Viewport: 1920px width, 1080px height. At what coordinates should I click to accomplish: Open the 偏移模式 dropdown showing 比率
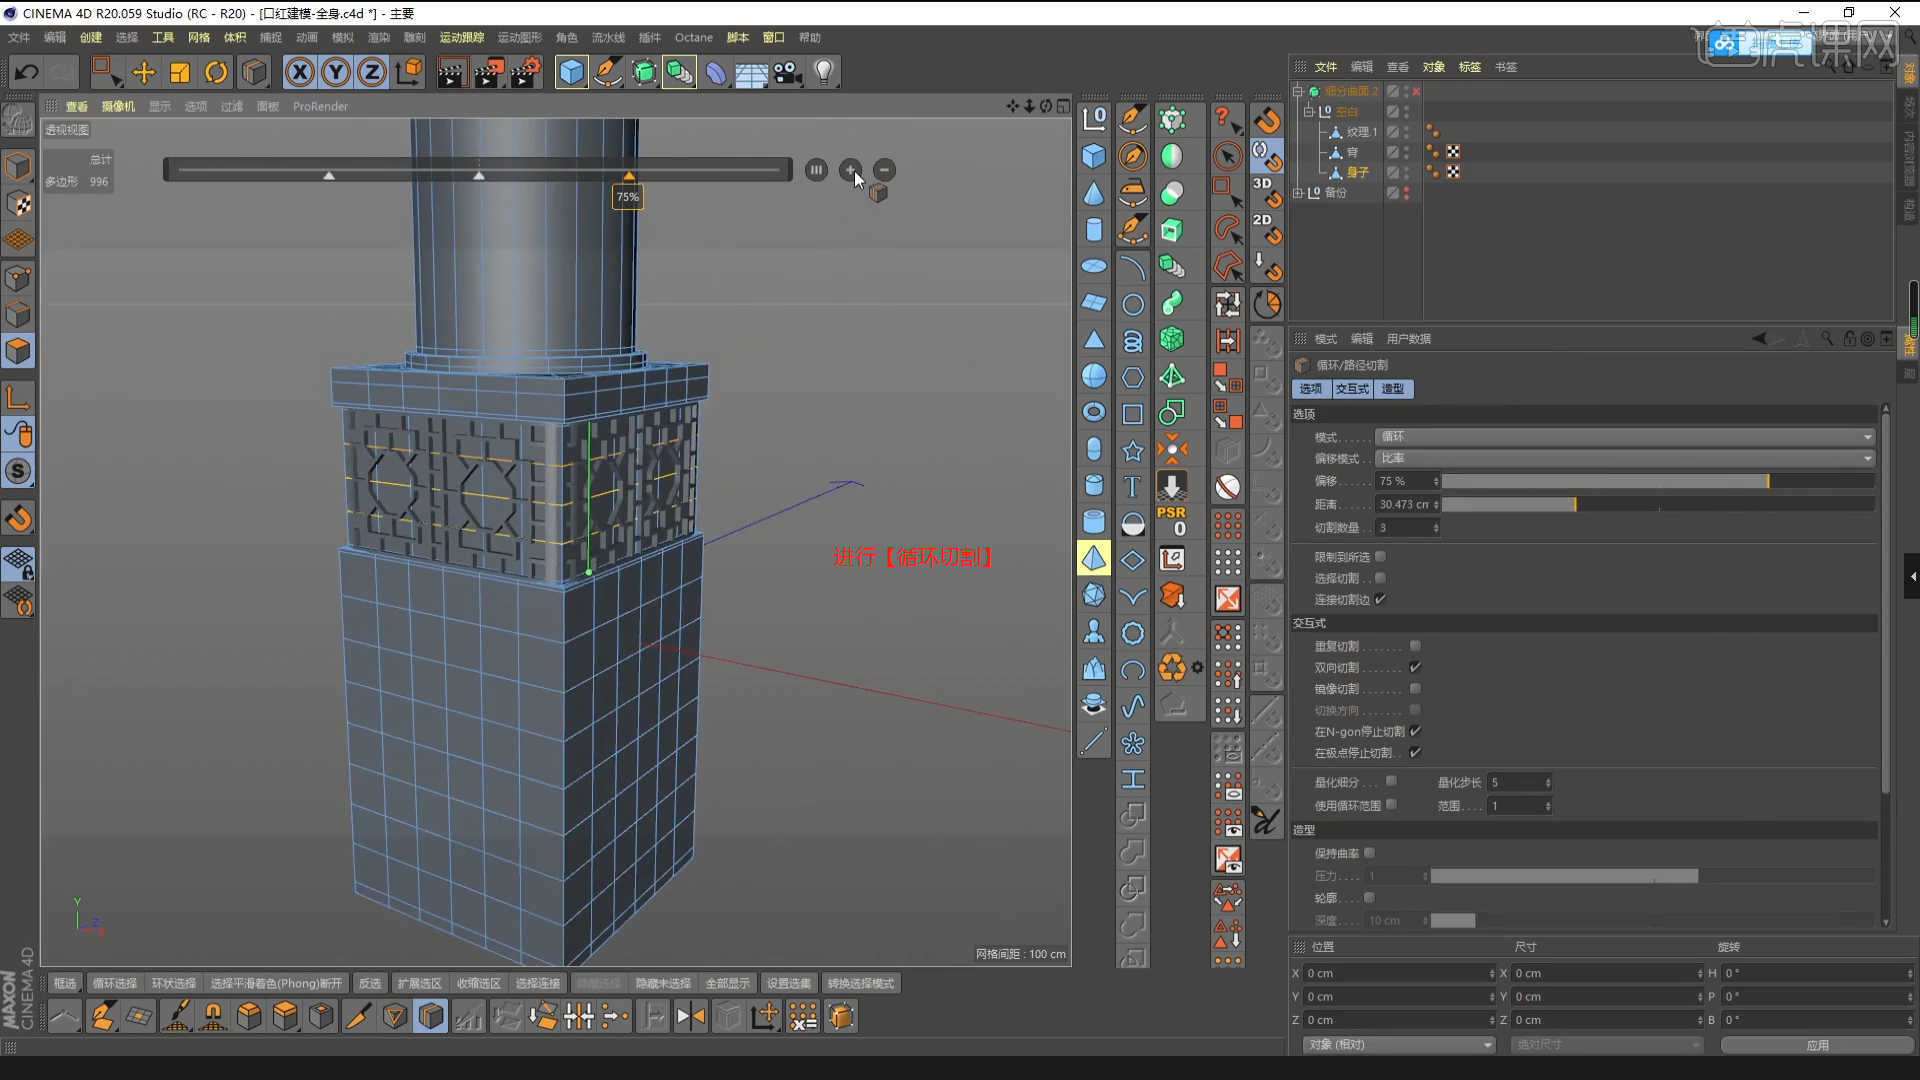1625,458
